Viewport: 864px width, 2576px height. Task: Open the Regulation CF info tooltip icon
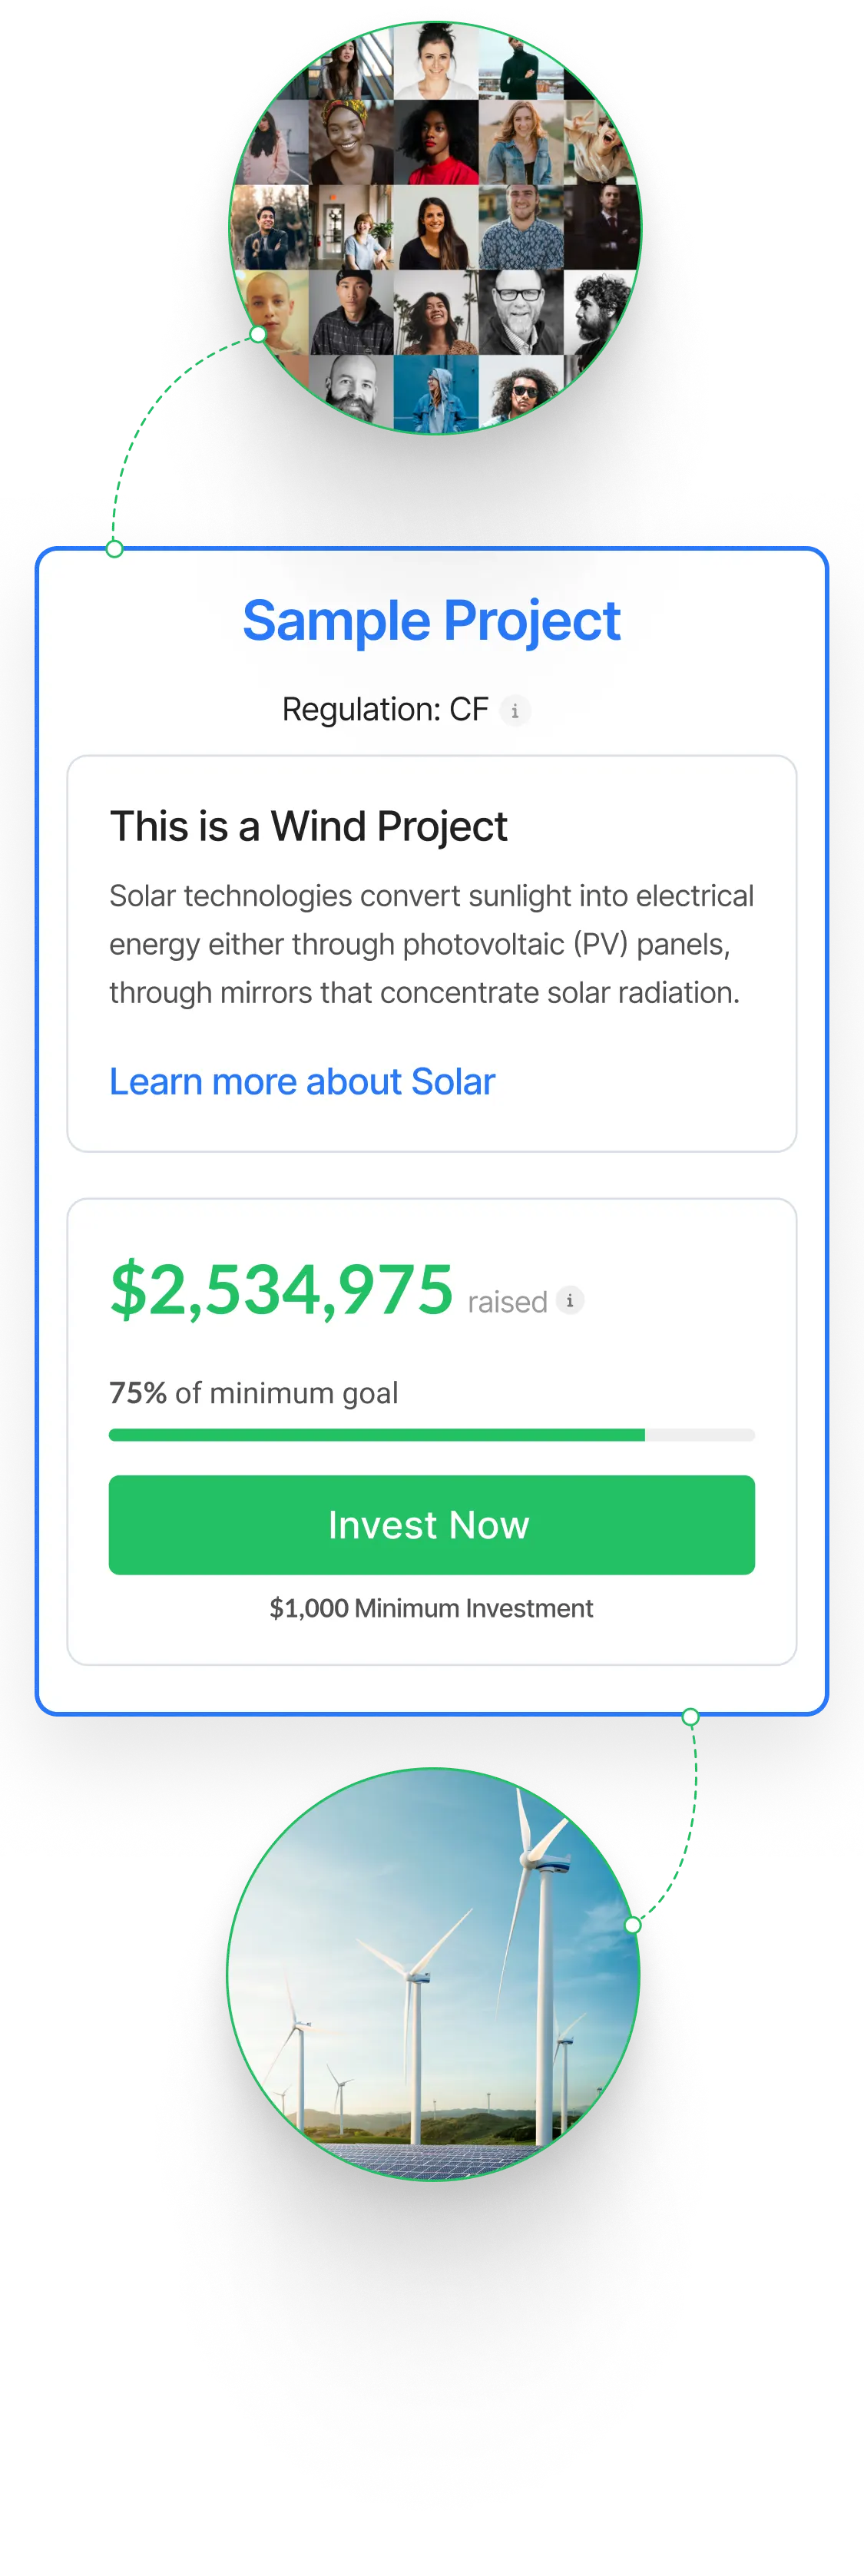[515, 711]
